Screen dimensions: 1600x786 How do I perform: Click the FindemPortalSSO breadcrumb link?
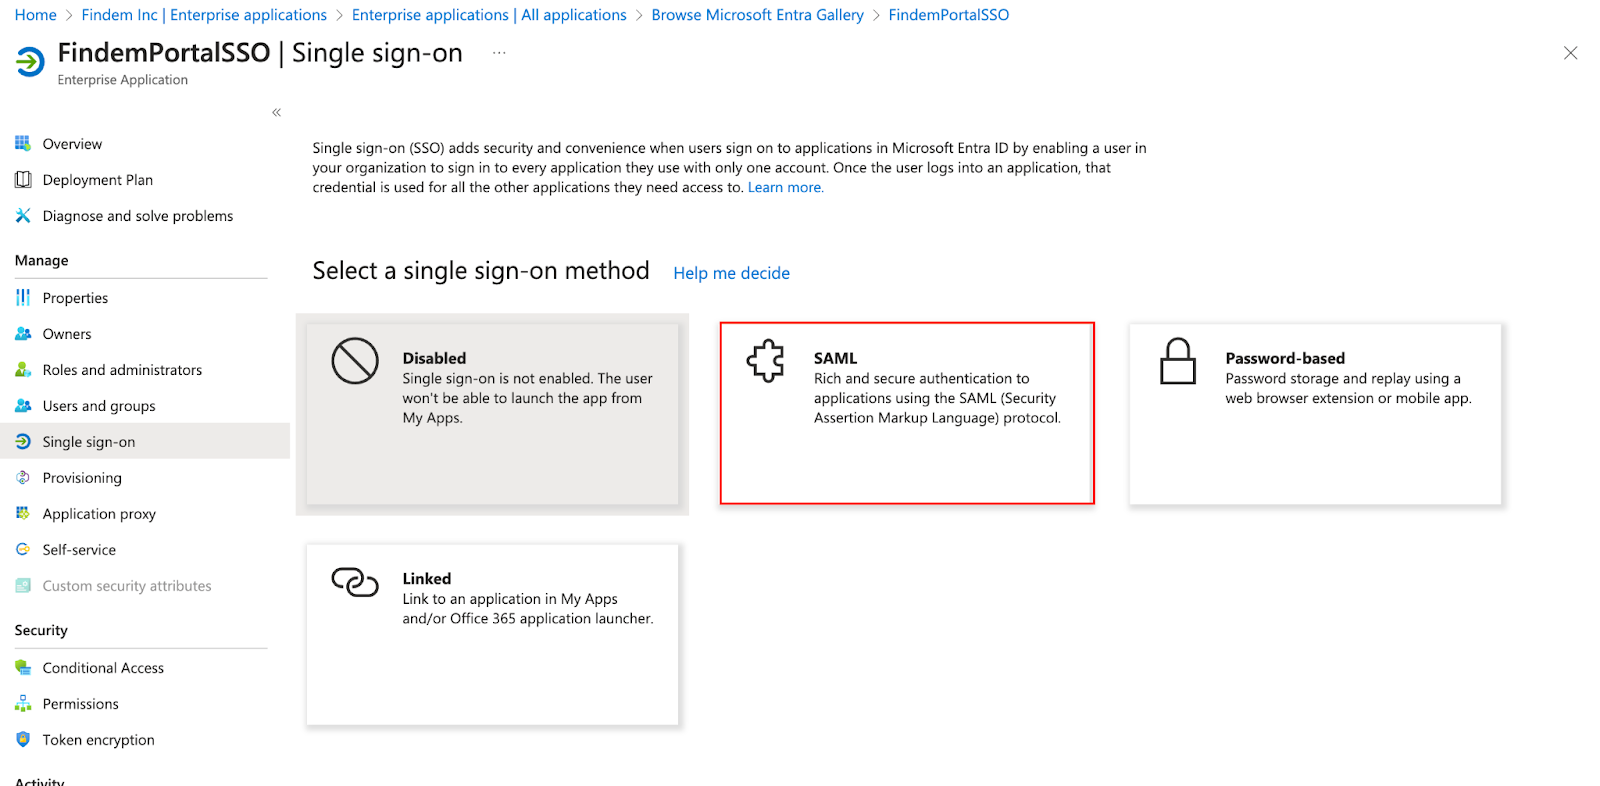[949, 15]
